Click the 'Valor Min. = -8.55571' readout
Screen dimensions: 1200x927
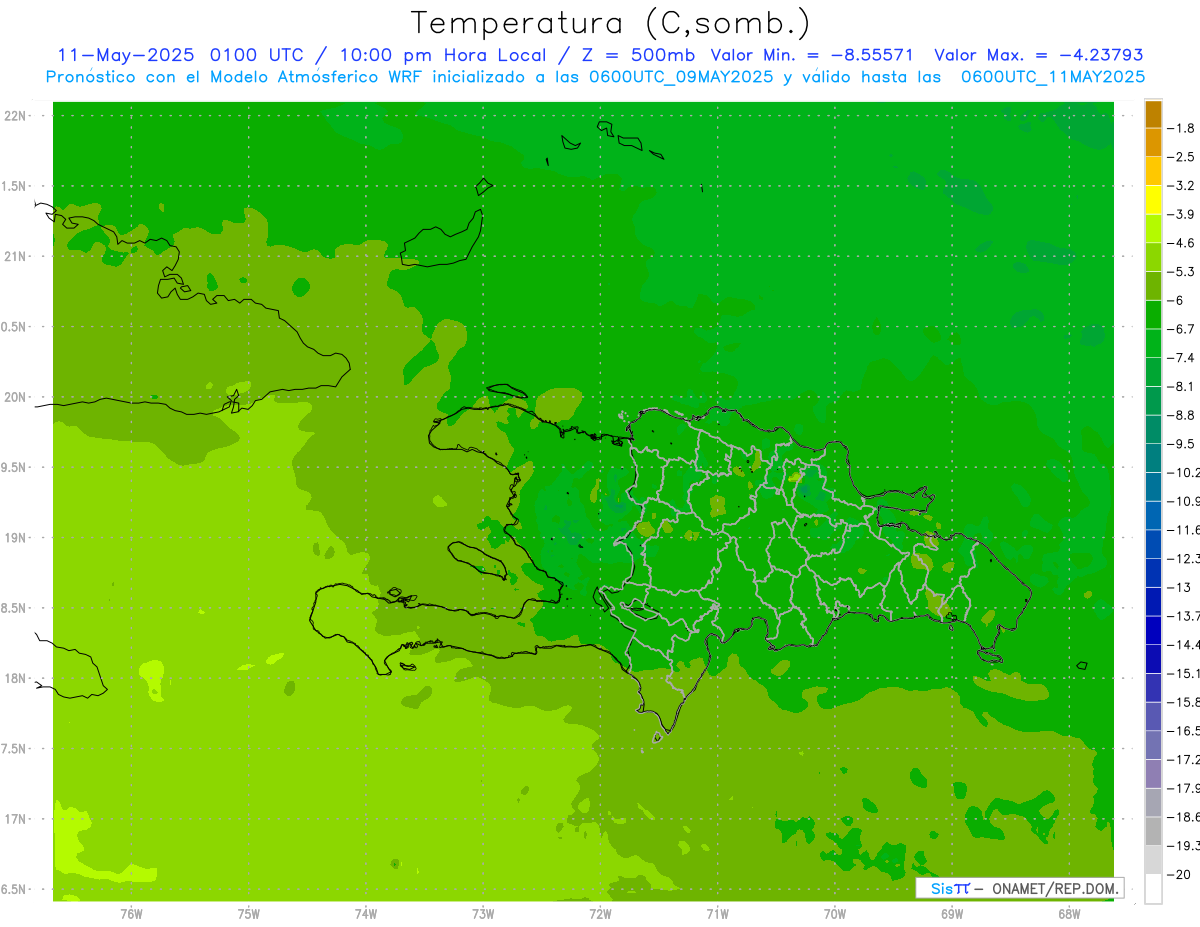811,55
